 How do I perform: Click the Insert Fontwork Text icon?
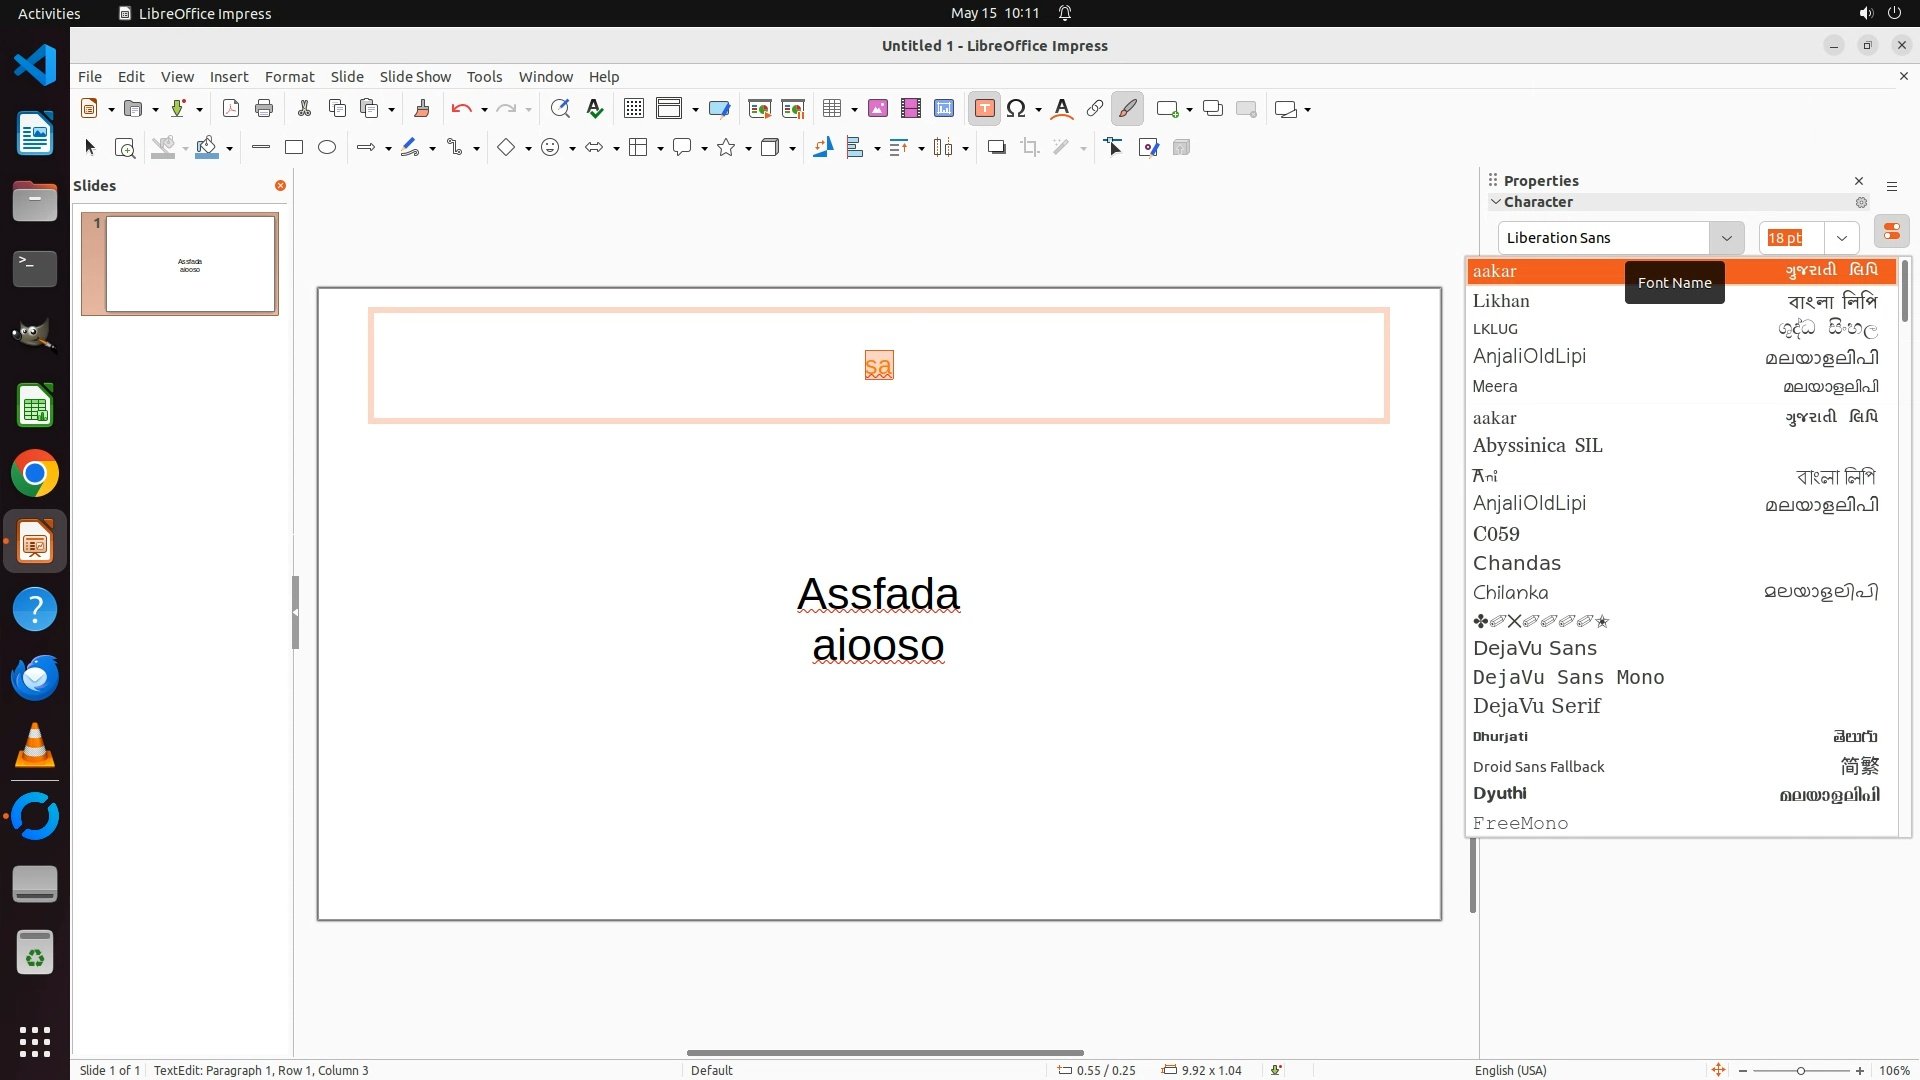tap(1062, 109)
